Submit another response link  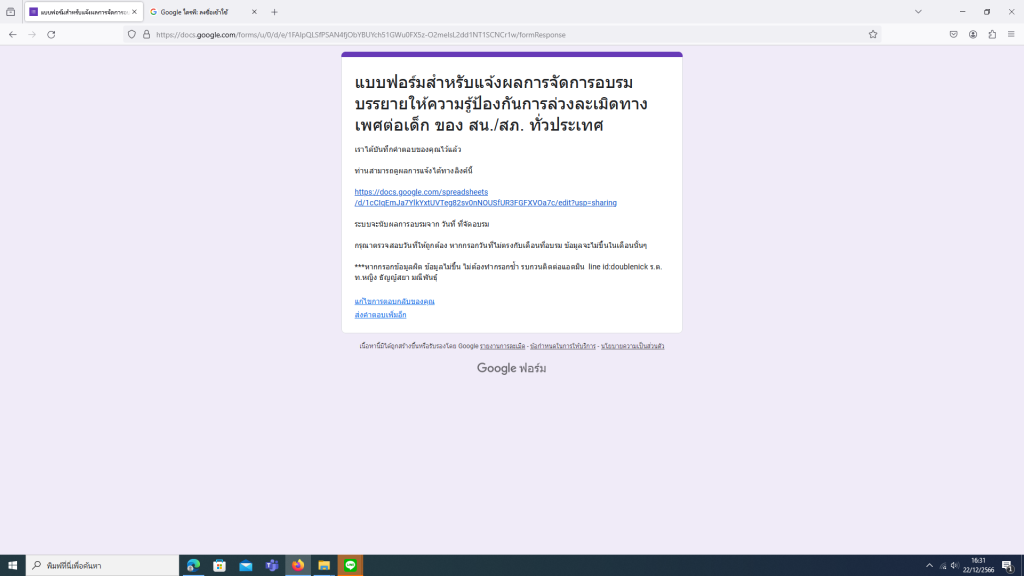click(380, 315)
